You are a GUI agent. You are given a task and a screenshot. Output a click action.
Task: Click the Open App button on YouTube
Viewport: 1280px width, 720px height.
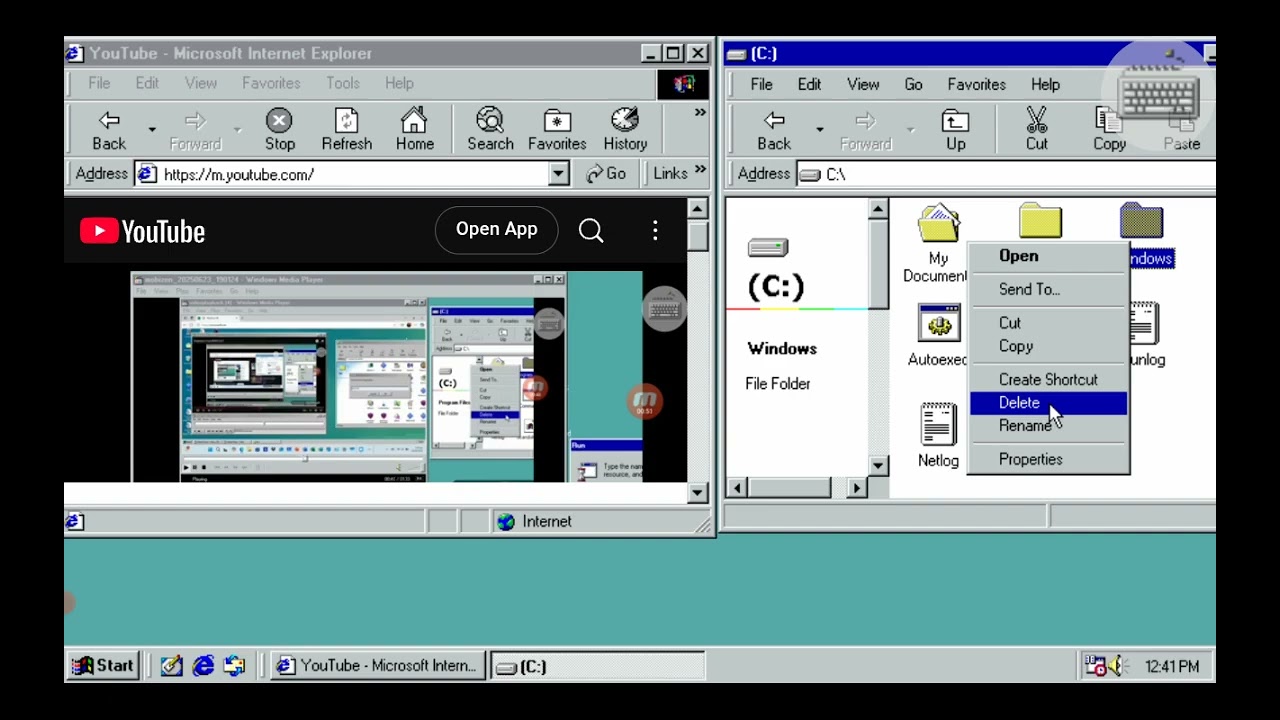coord(496,229)
